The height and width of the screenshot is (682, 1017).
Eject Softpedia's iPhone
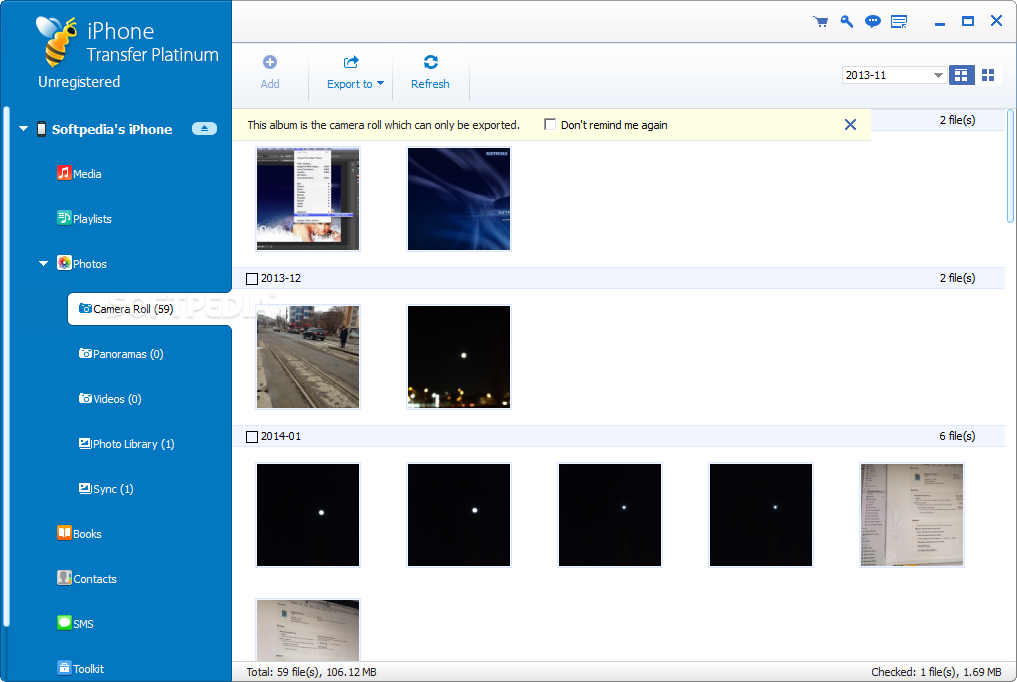click(x=204, y=128)
